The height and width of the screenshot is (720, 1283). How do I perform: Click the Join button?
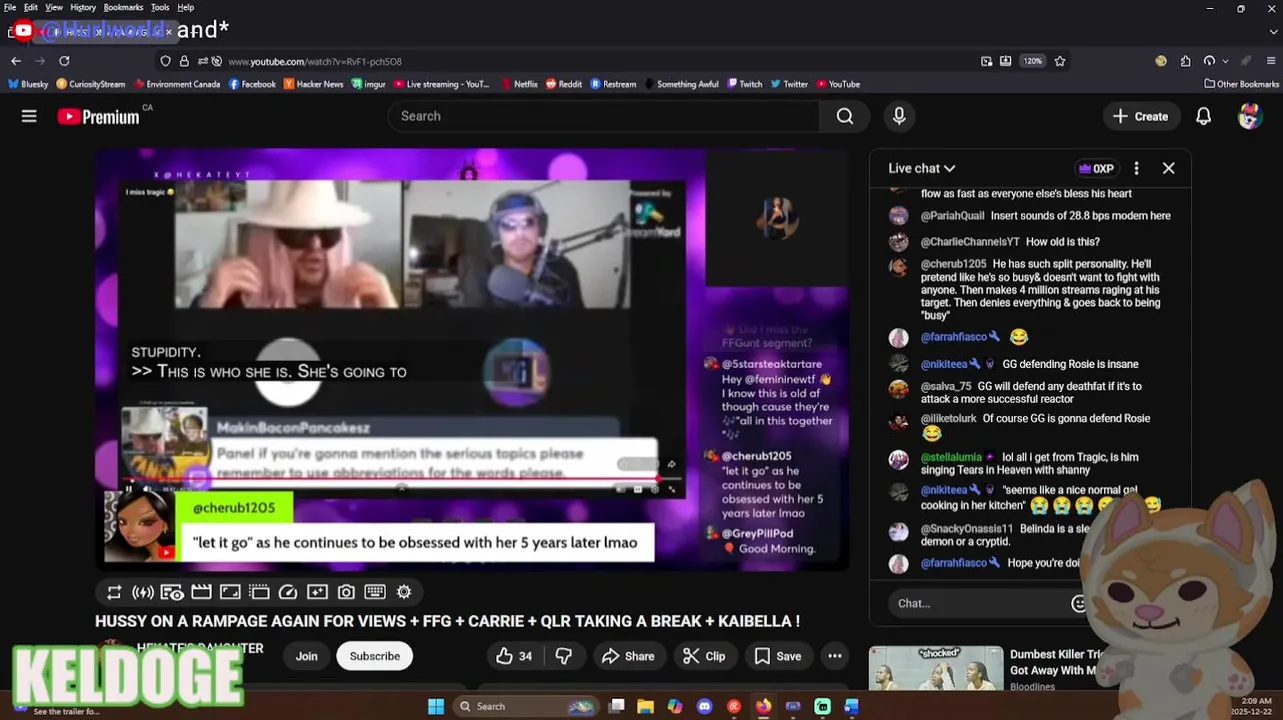tap(306, 656)
